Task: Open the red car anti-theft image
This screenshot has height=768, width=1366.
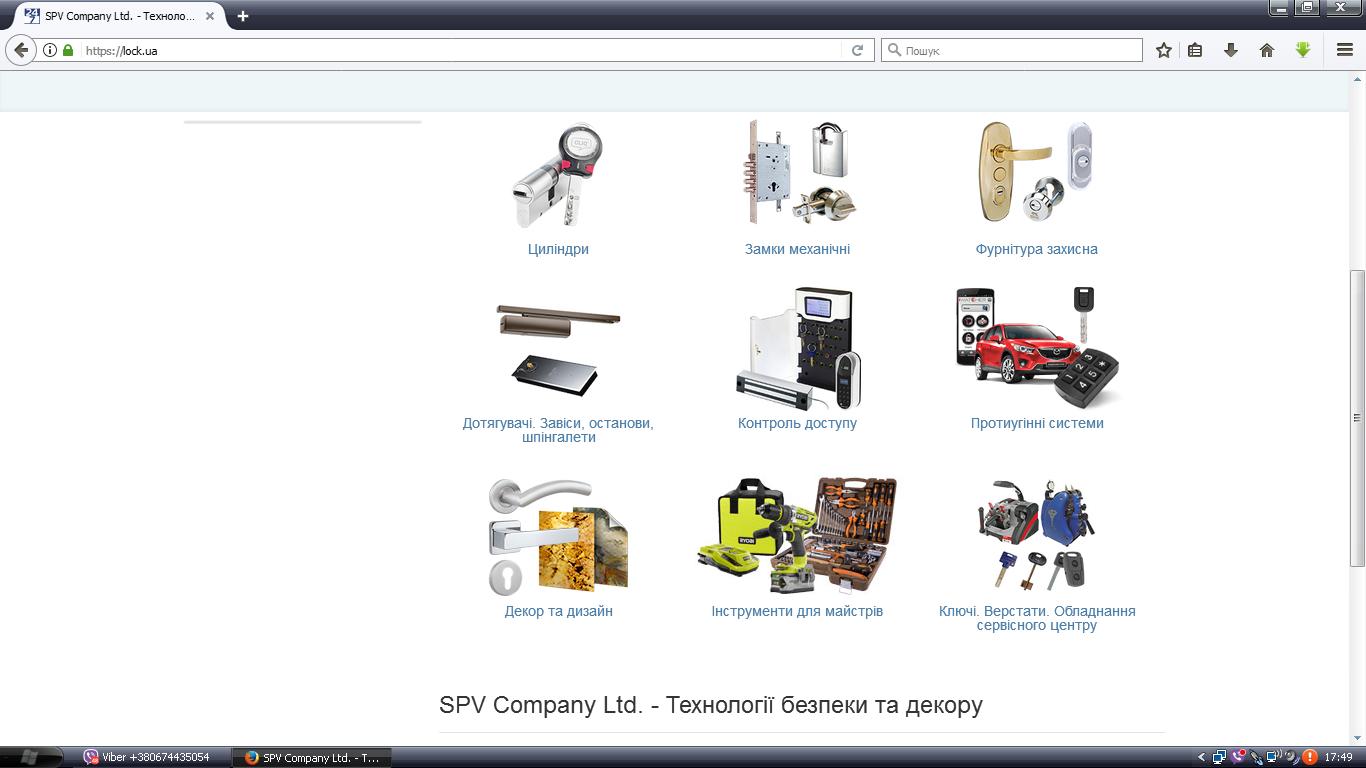Action: [1037, 347]
